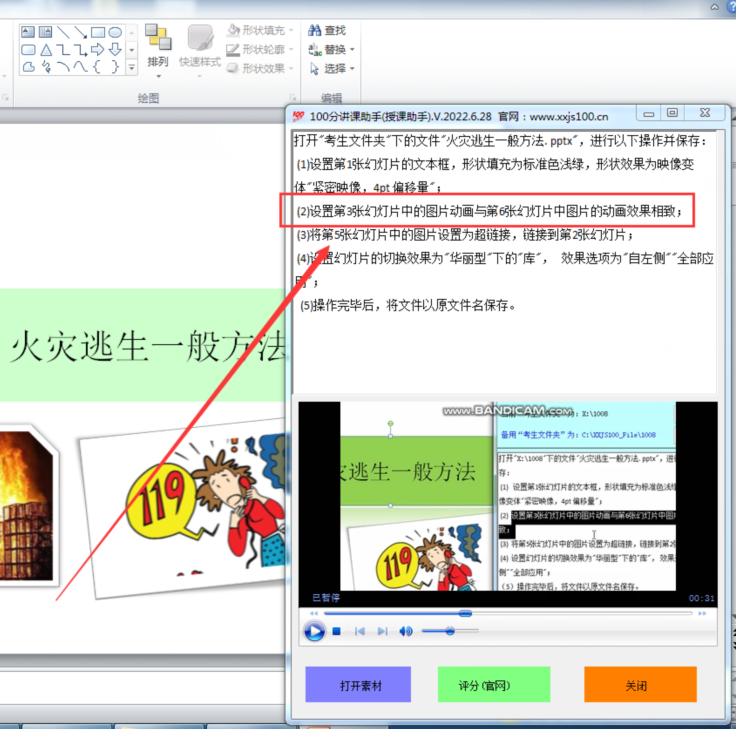
Task: Stop the tutorial video playback
Action: [337, 631]
